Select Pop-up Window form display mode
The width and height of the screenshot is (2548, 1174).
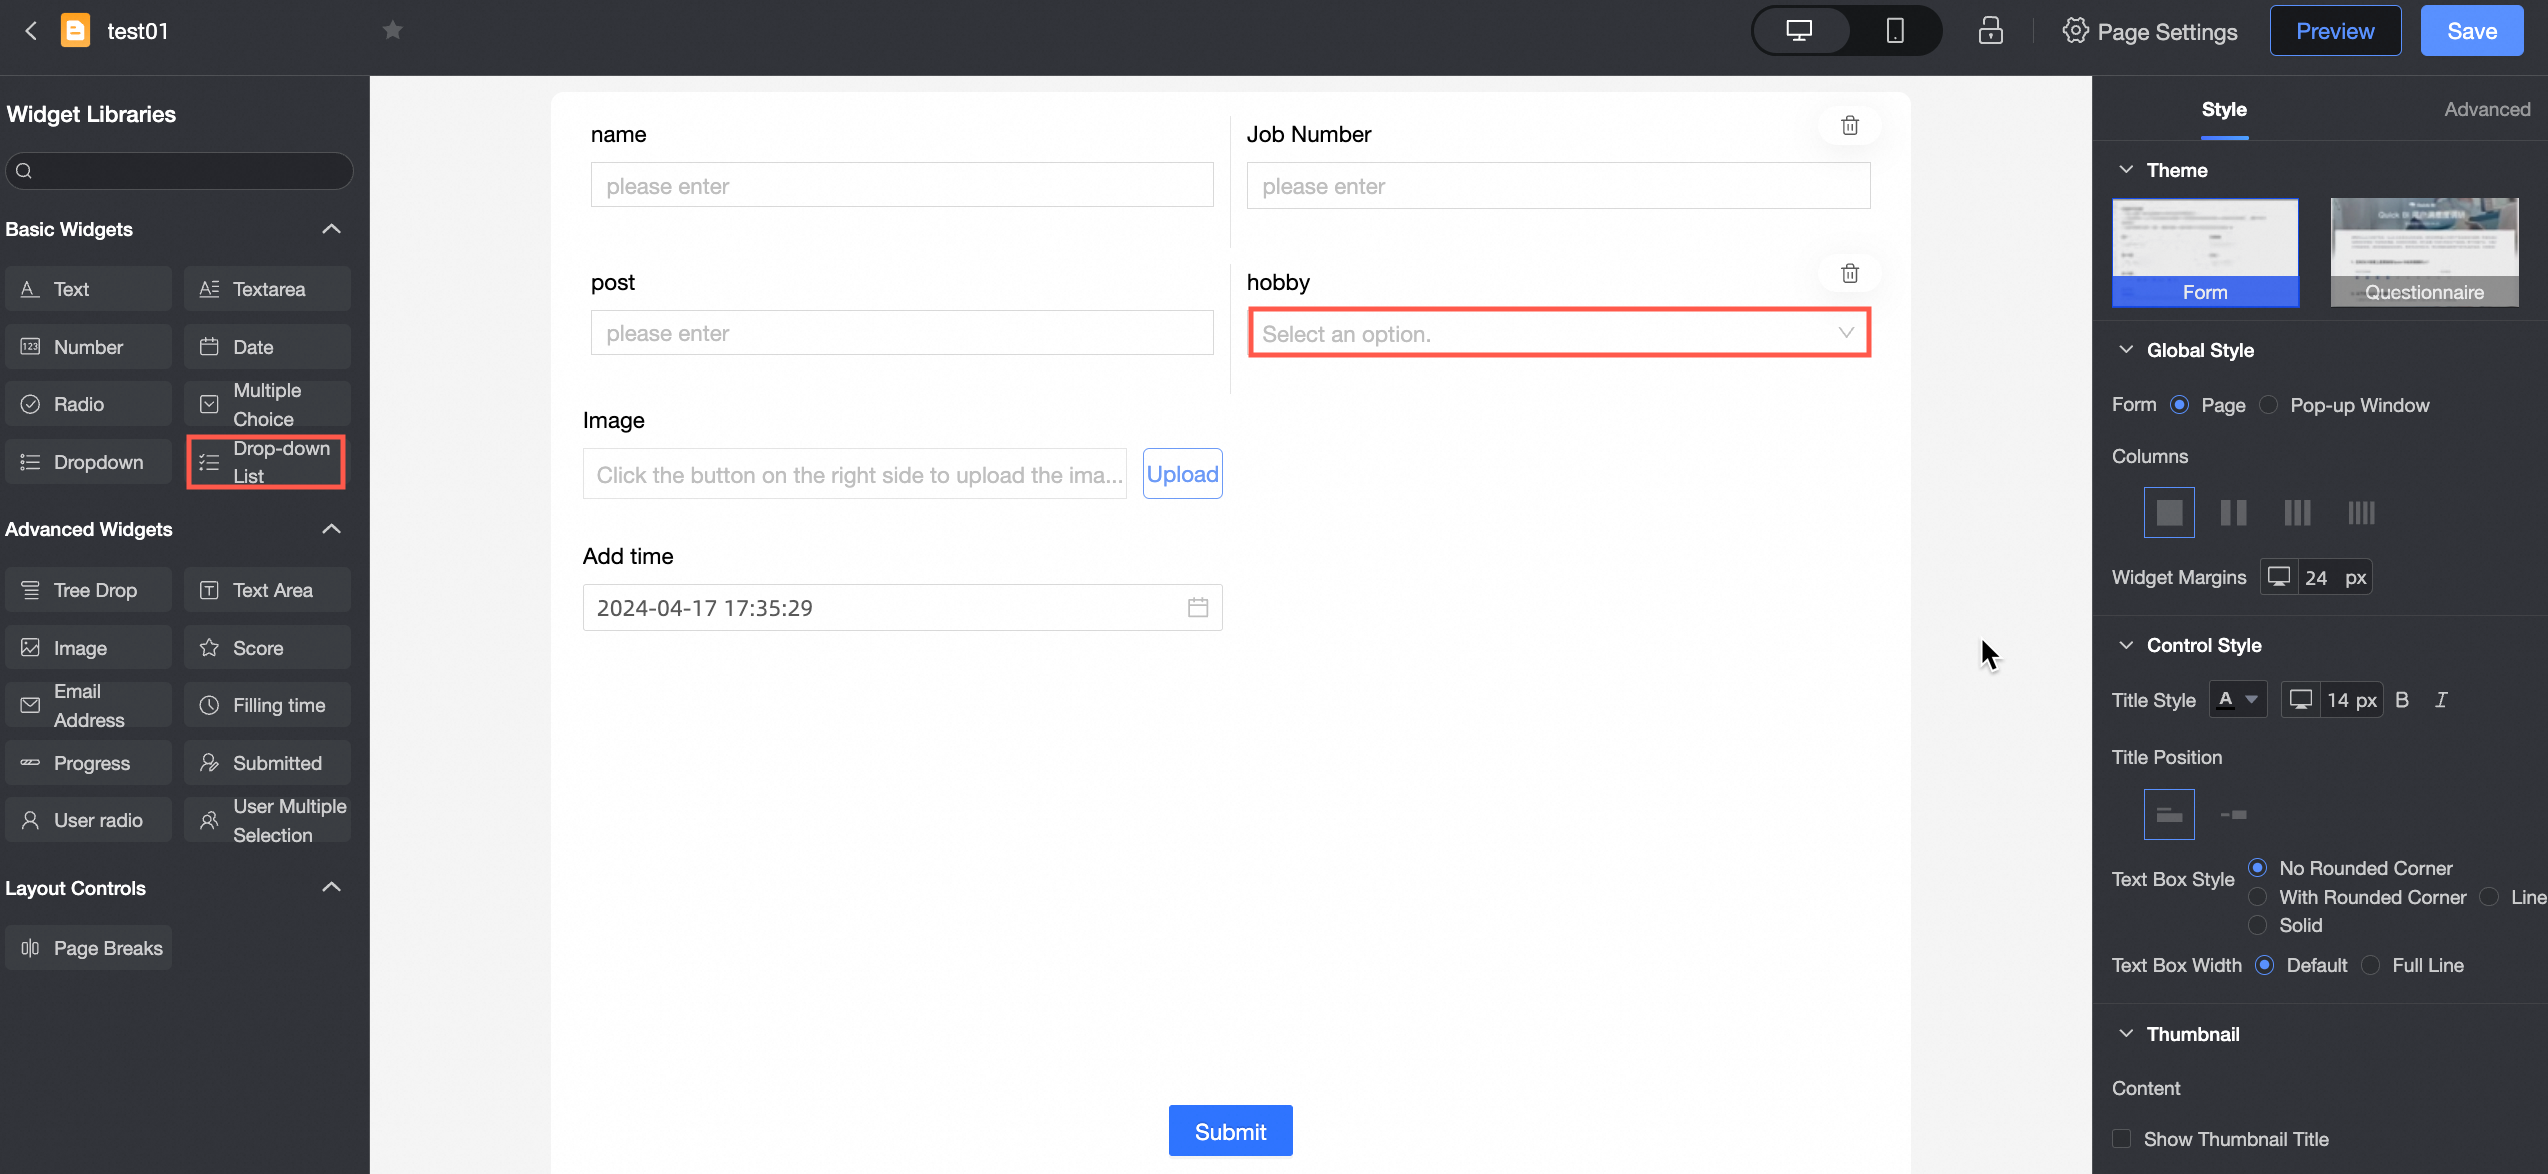[x=2267, y=405]
